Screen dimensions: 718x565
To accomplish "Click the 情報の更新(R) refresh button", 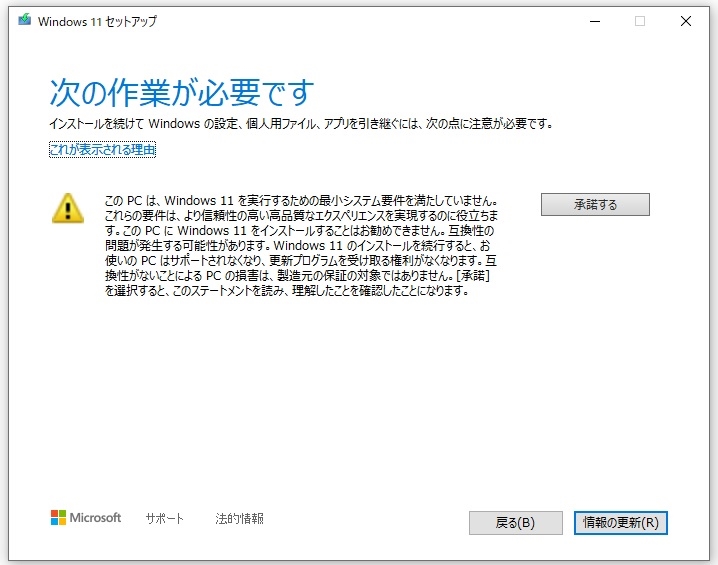I will [x=620, y=522].
